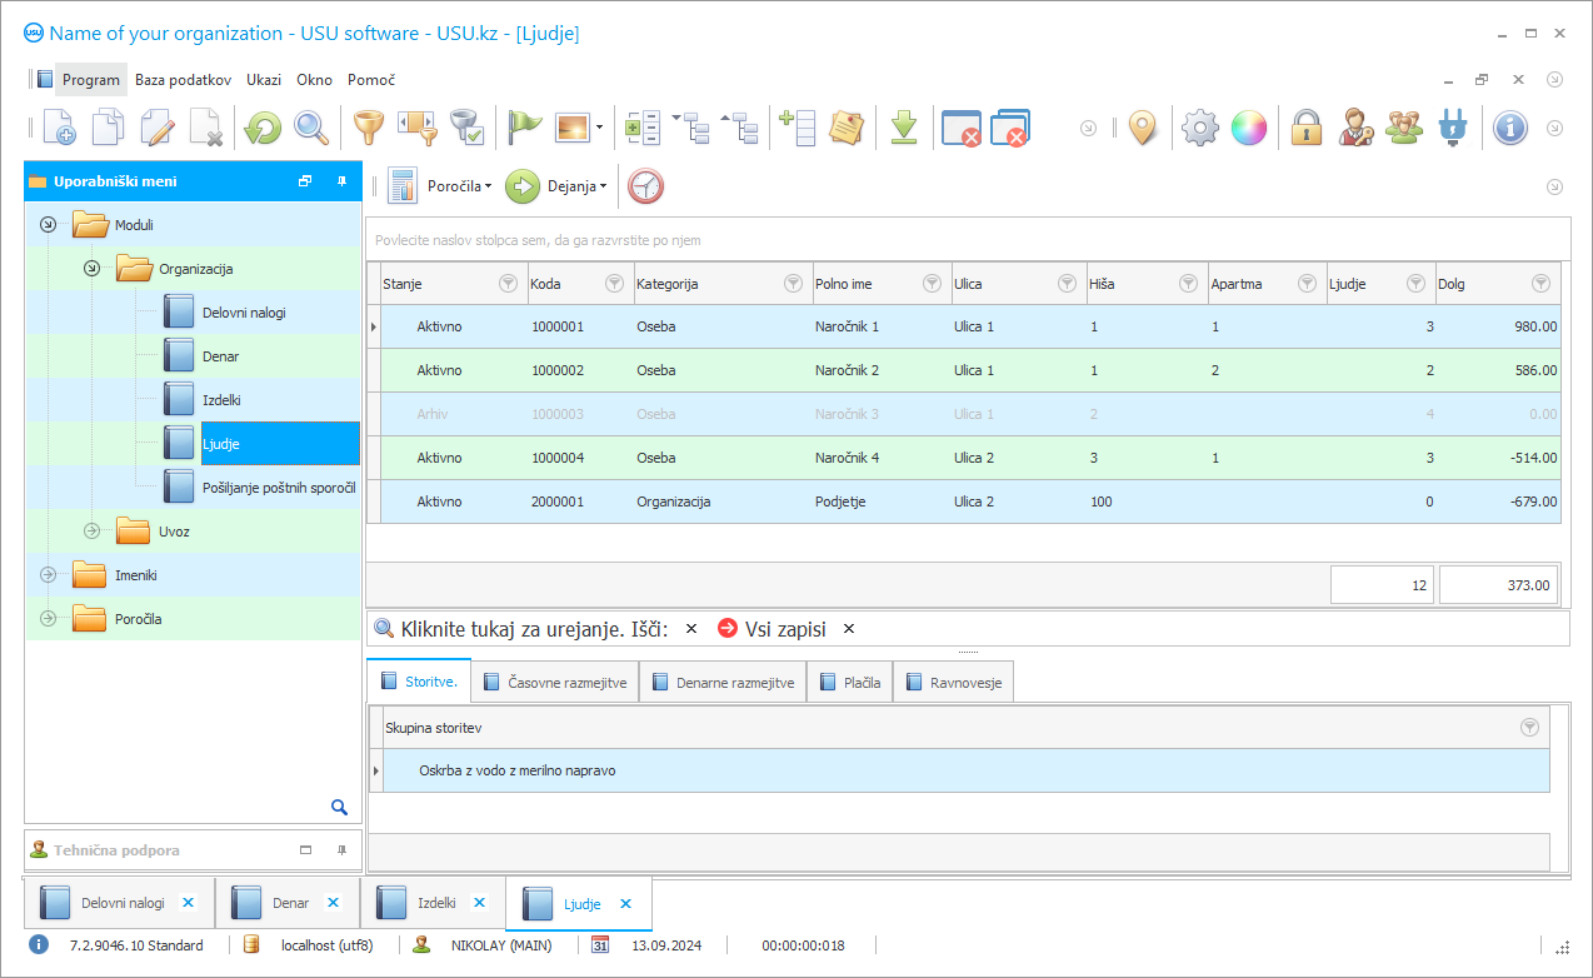Open search with the magnifier toolbar icon

point(311,128)
